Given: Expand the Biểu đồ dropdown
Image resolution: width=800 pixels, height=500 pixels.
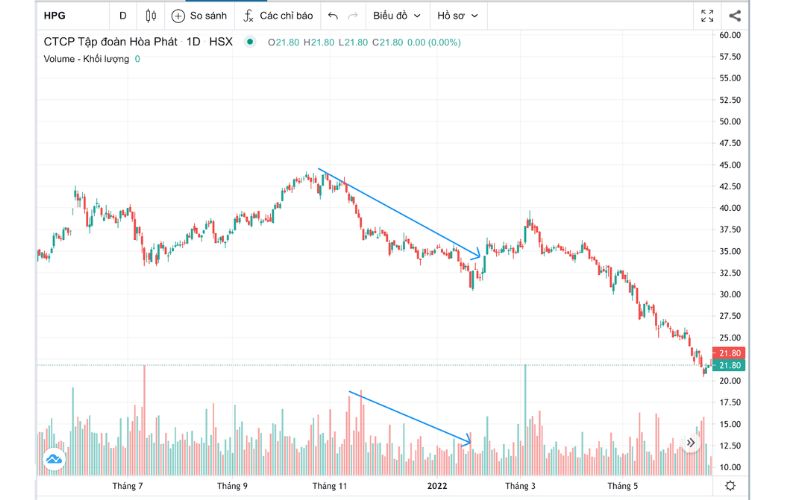Looking at the screenshot, I should coord(396,16).
